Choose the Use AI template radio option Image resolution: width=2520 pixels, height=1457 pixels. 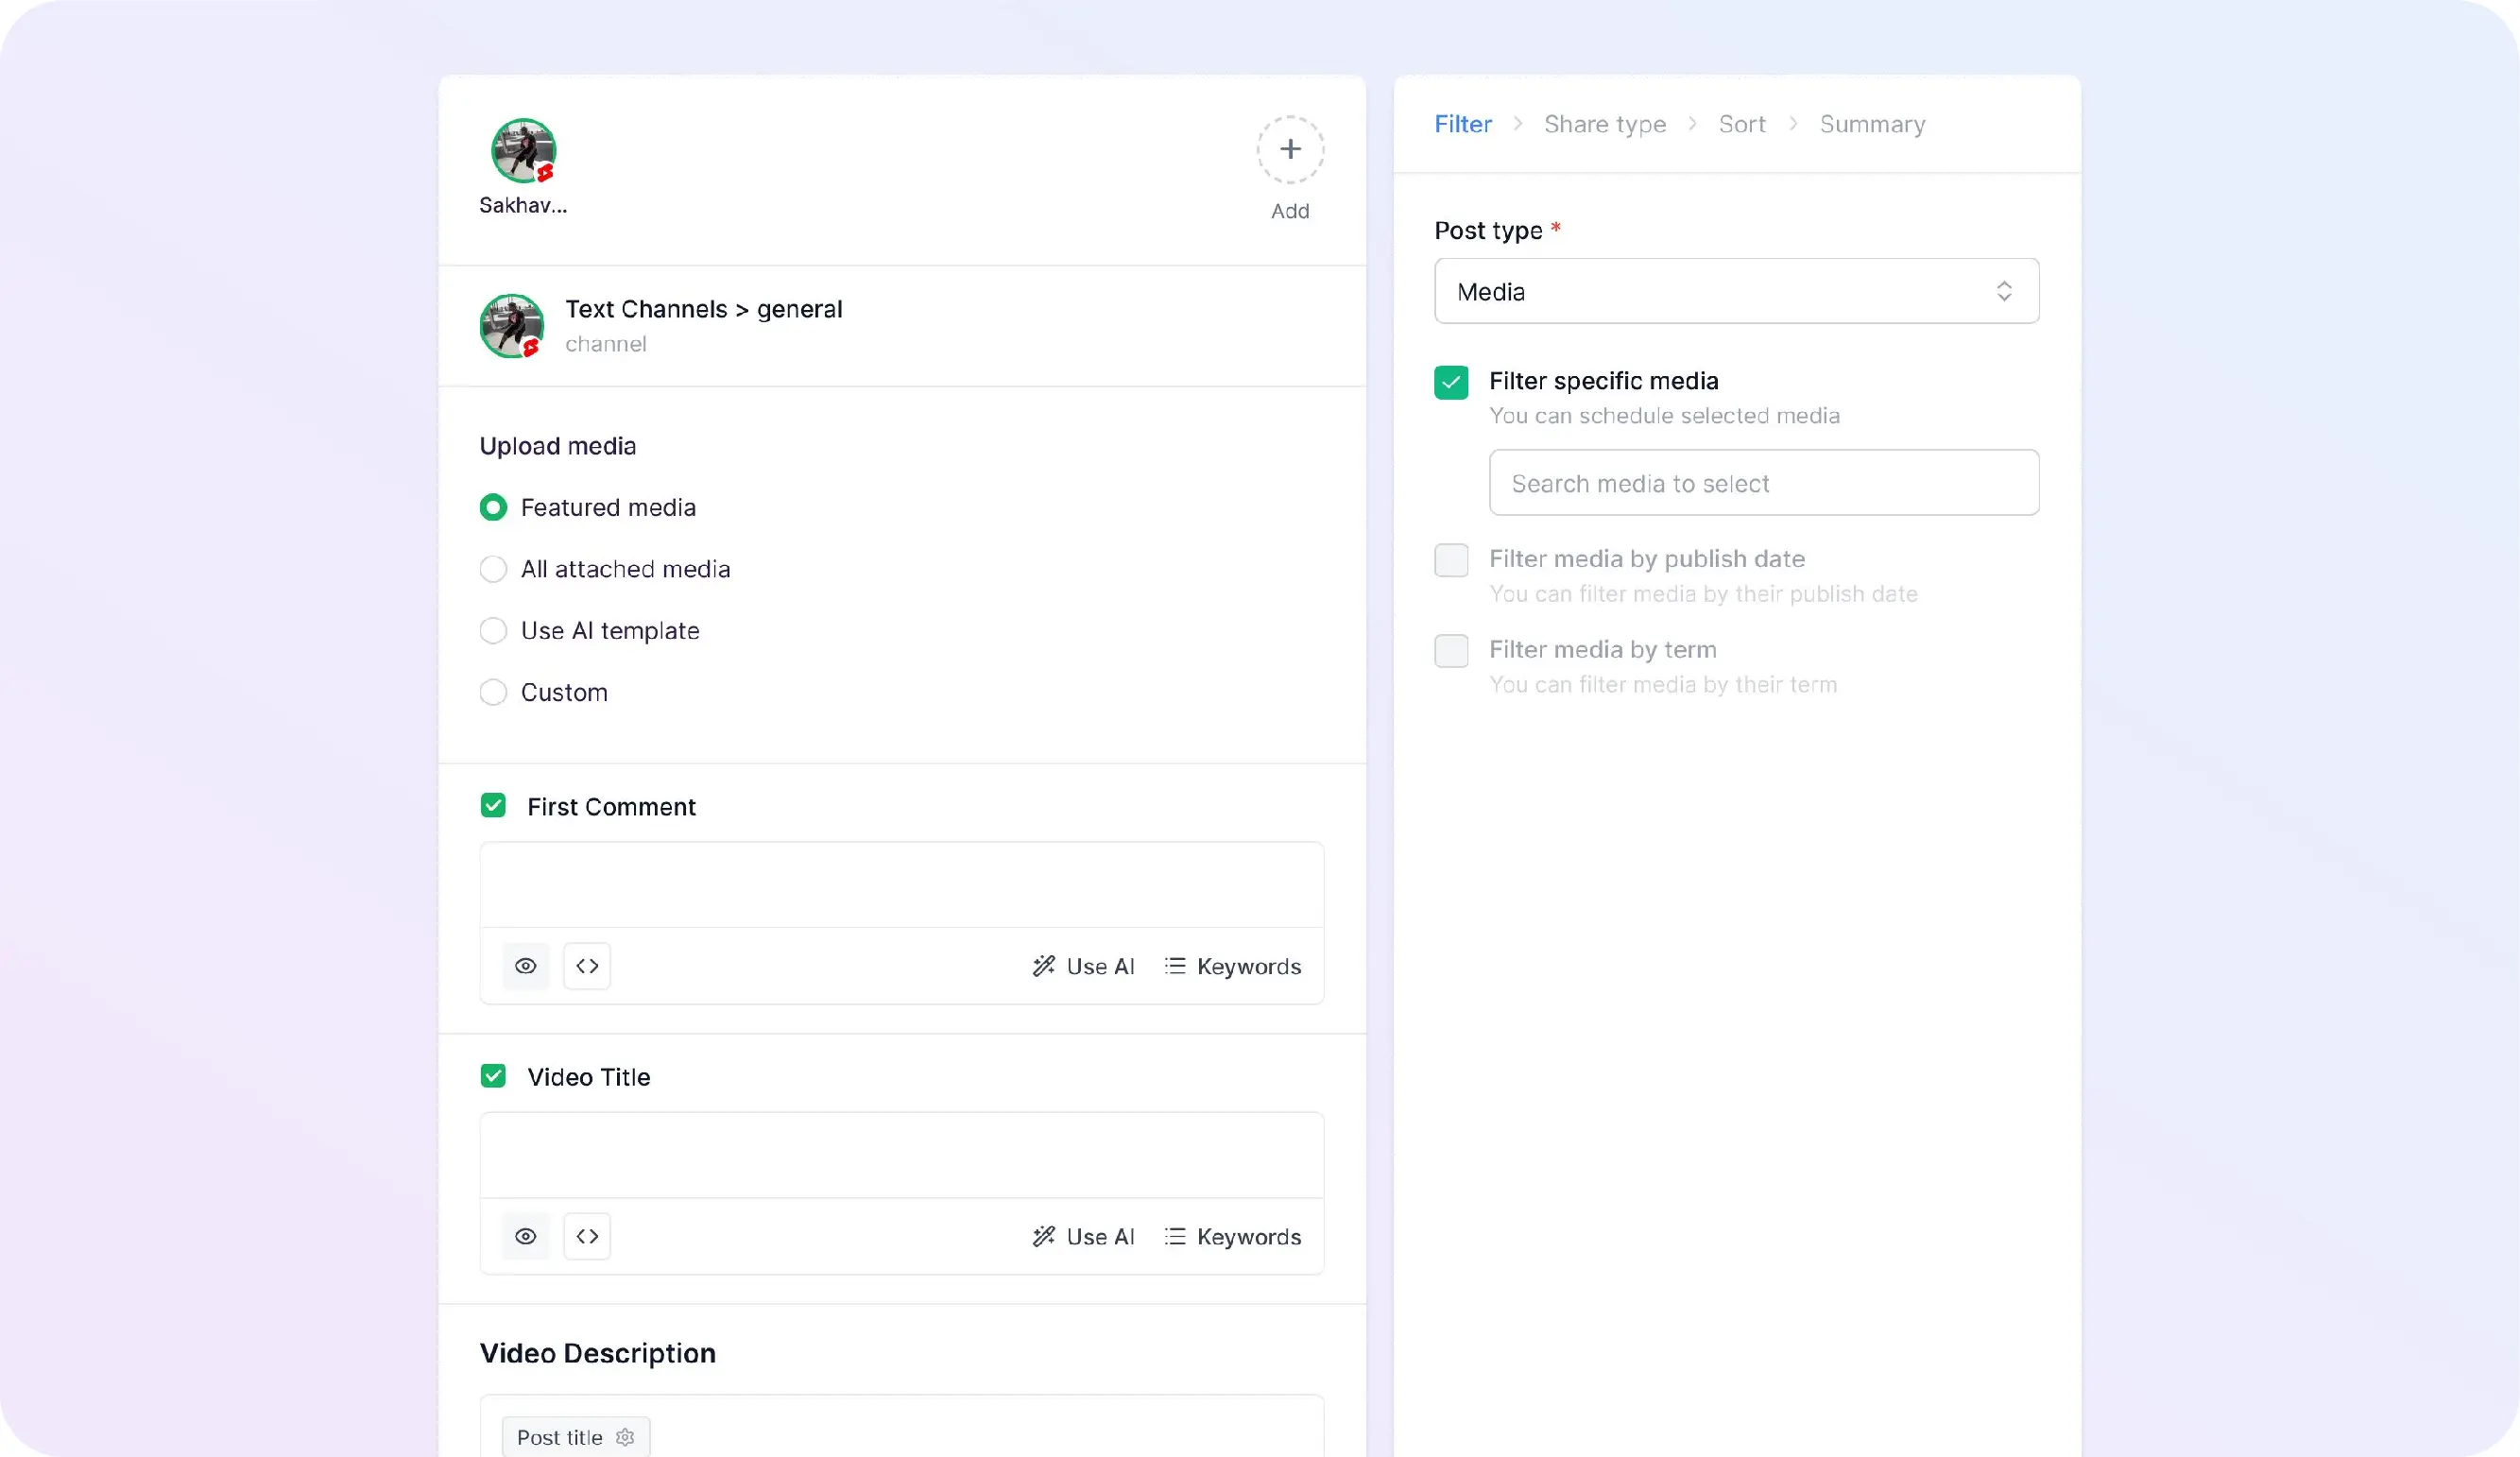click(493, 631)
